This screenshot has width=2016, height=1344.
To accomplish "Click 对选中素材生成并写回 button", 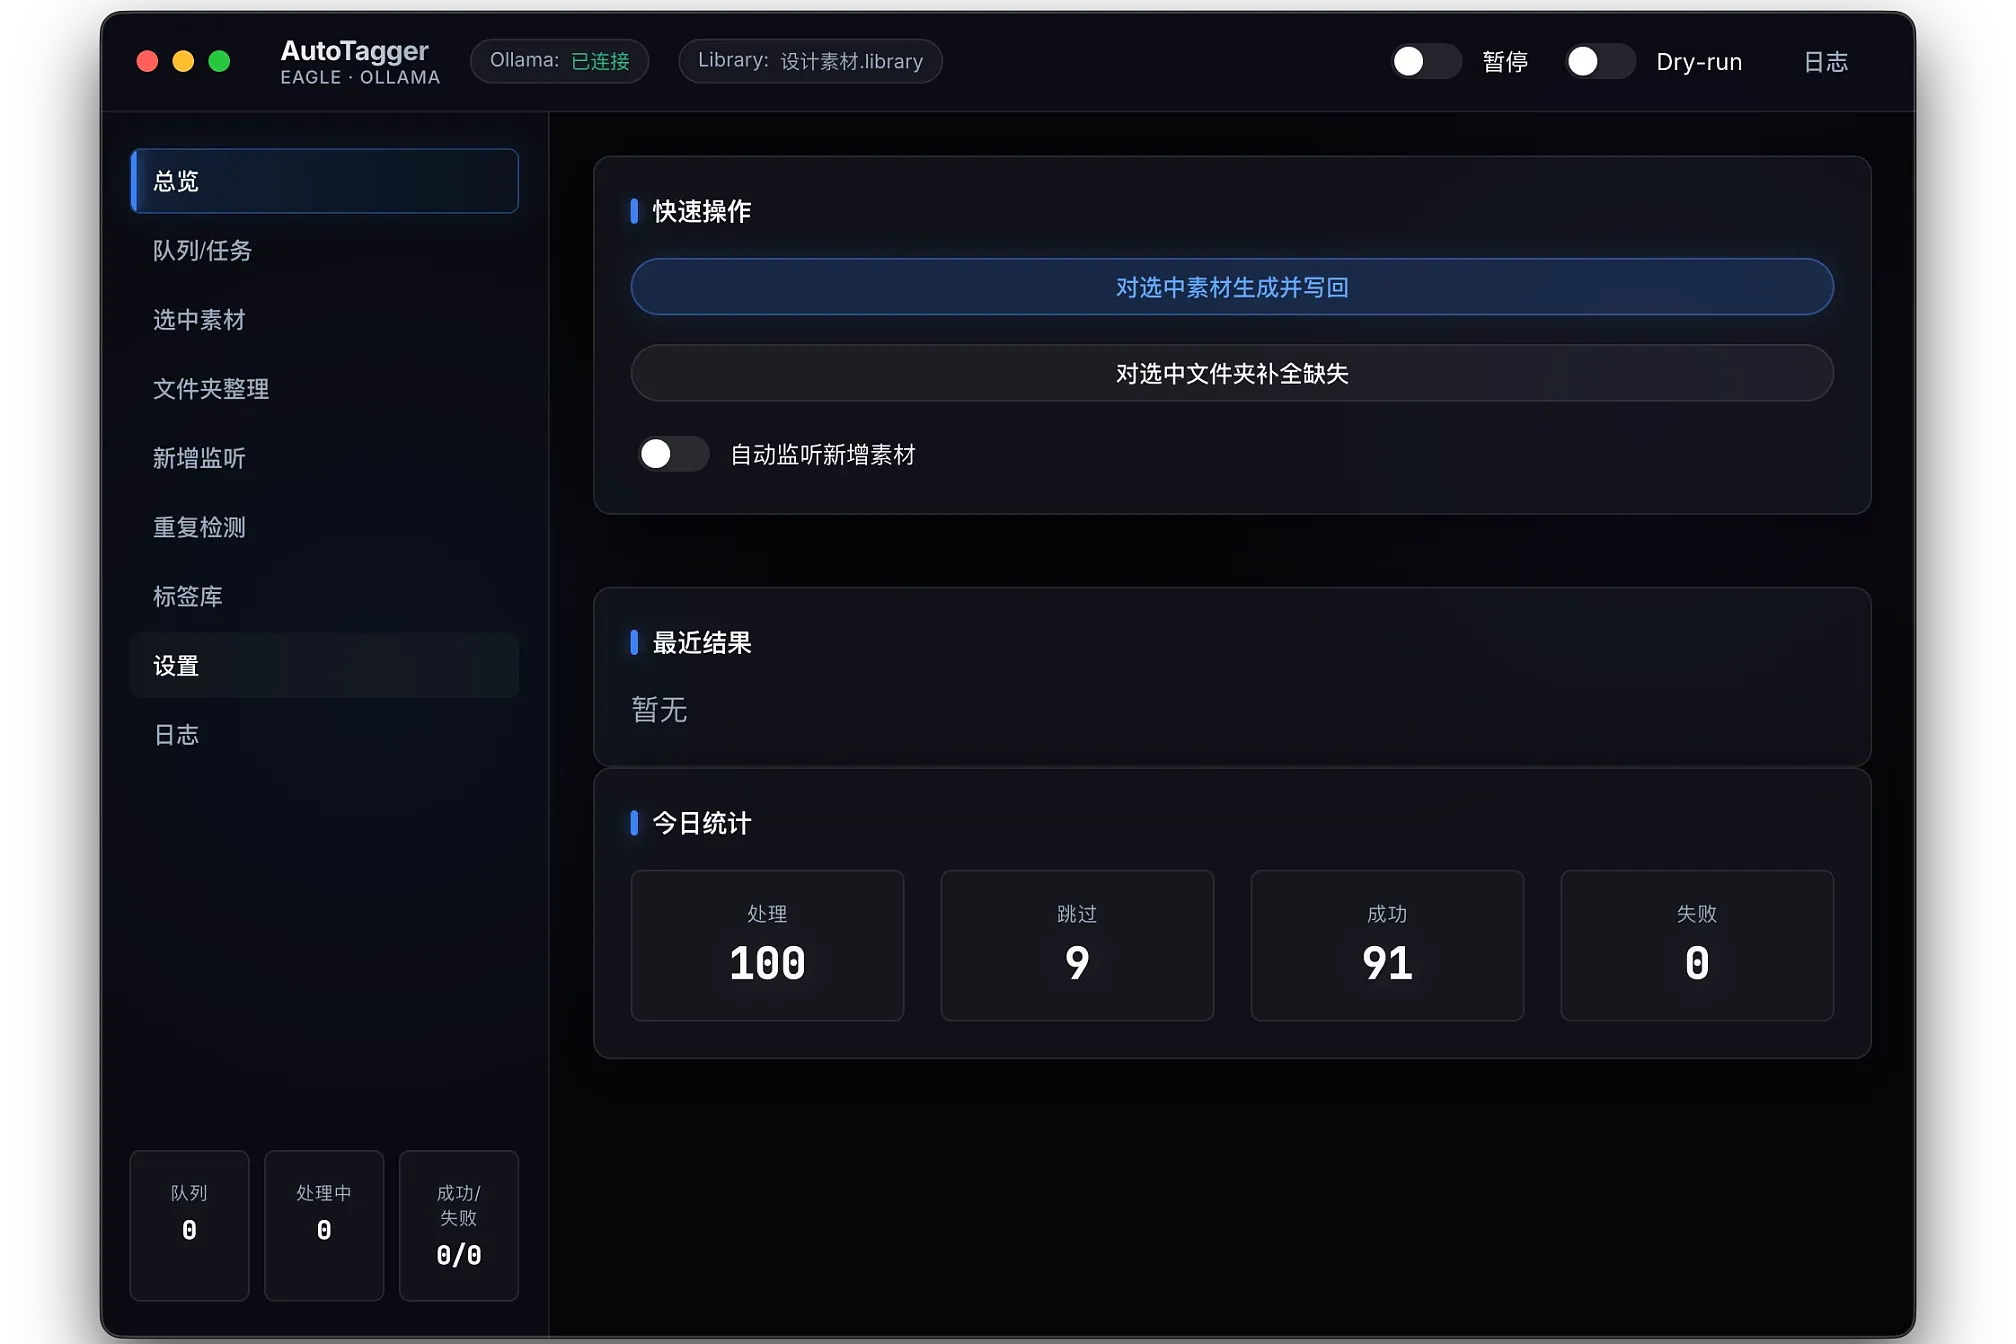I will [1232, 287].
